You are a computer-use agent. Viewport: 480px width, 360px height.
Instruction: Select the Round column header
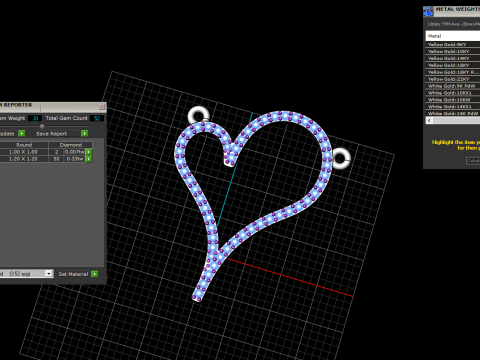coord(24,145)
